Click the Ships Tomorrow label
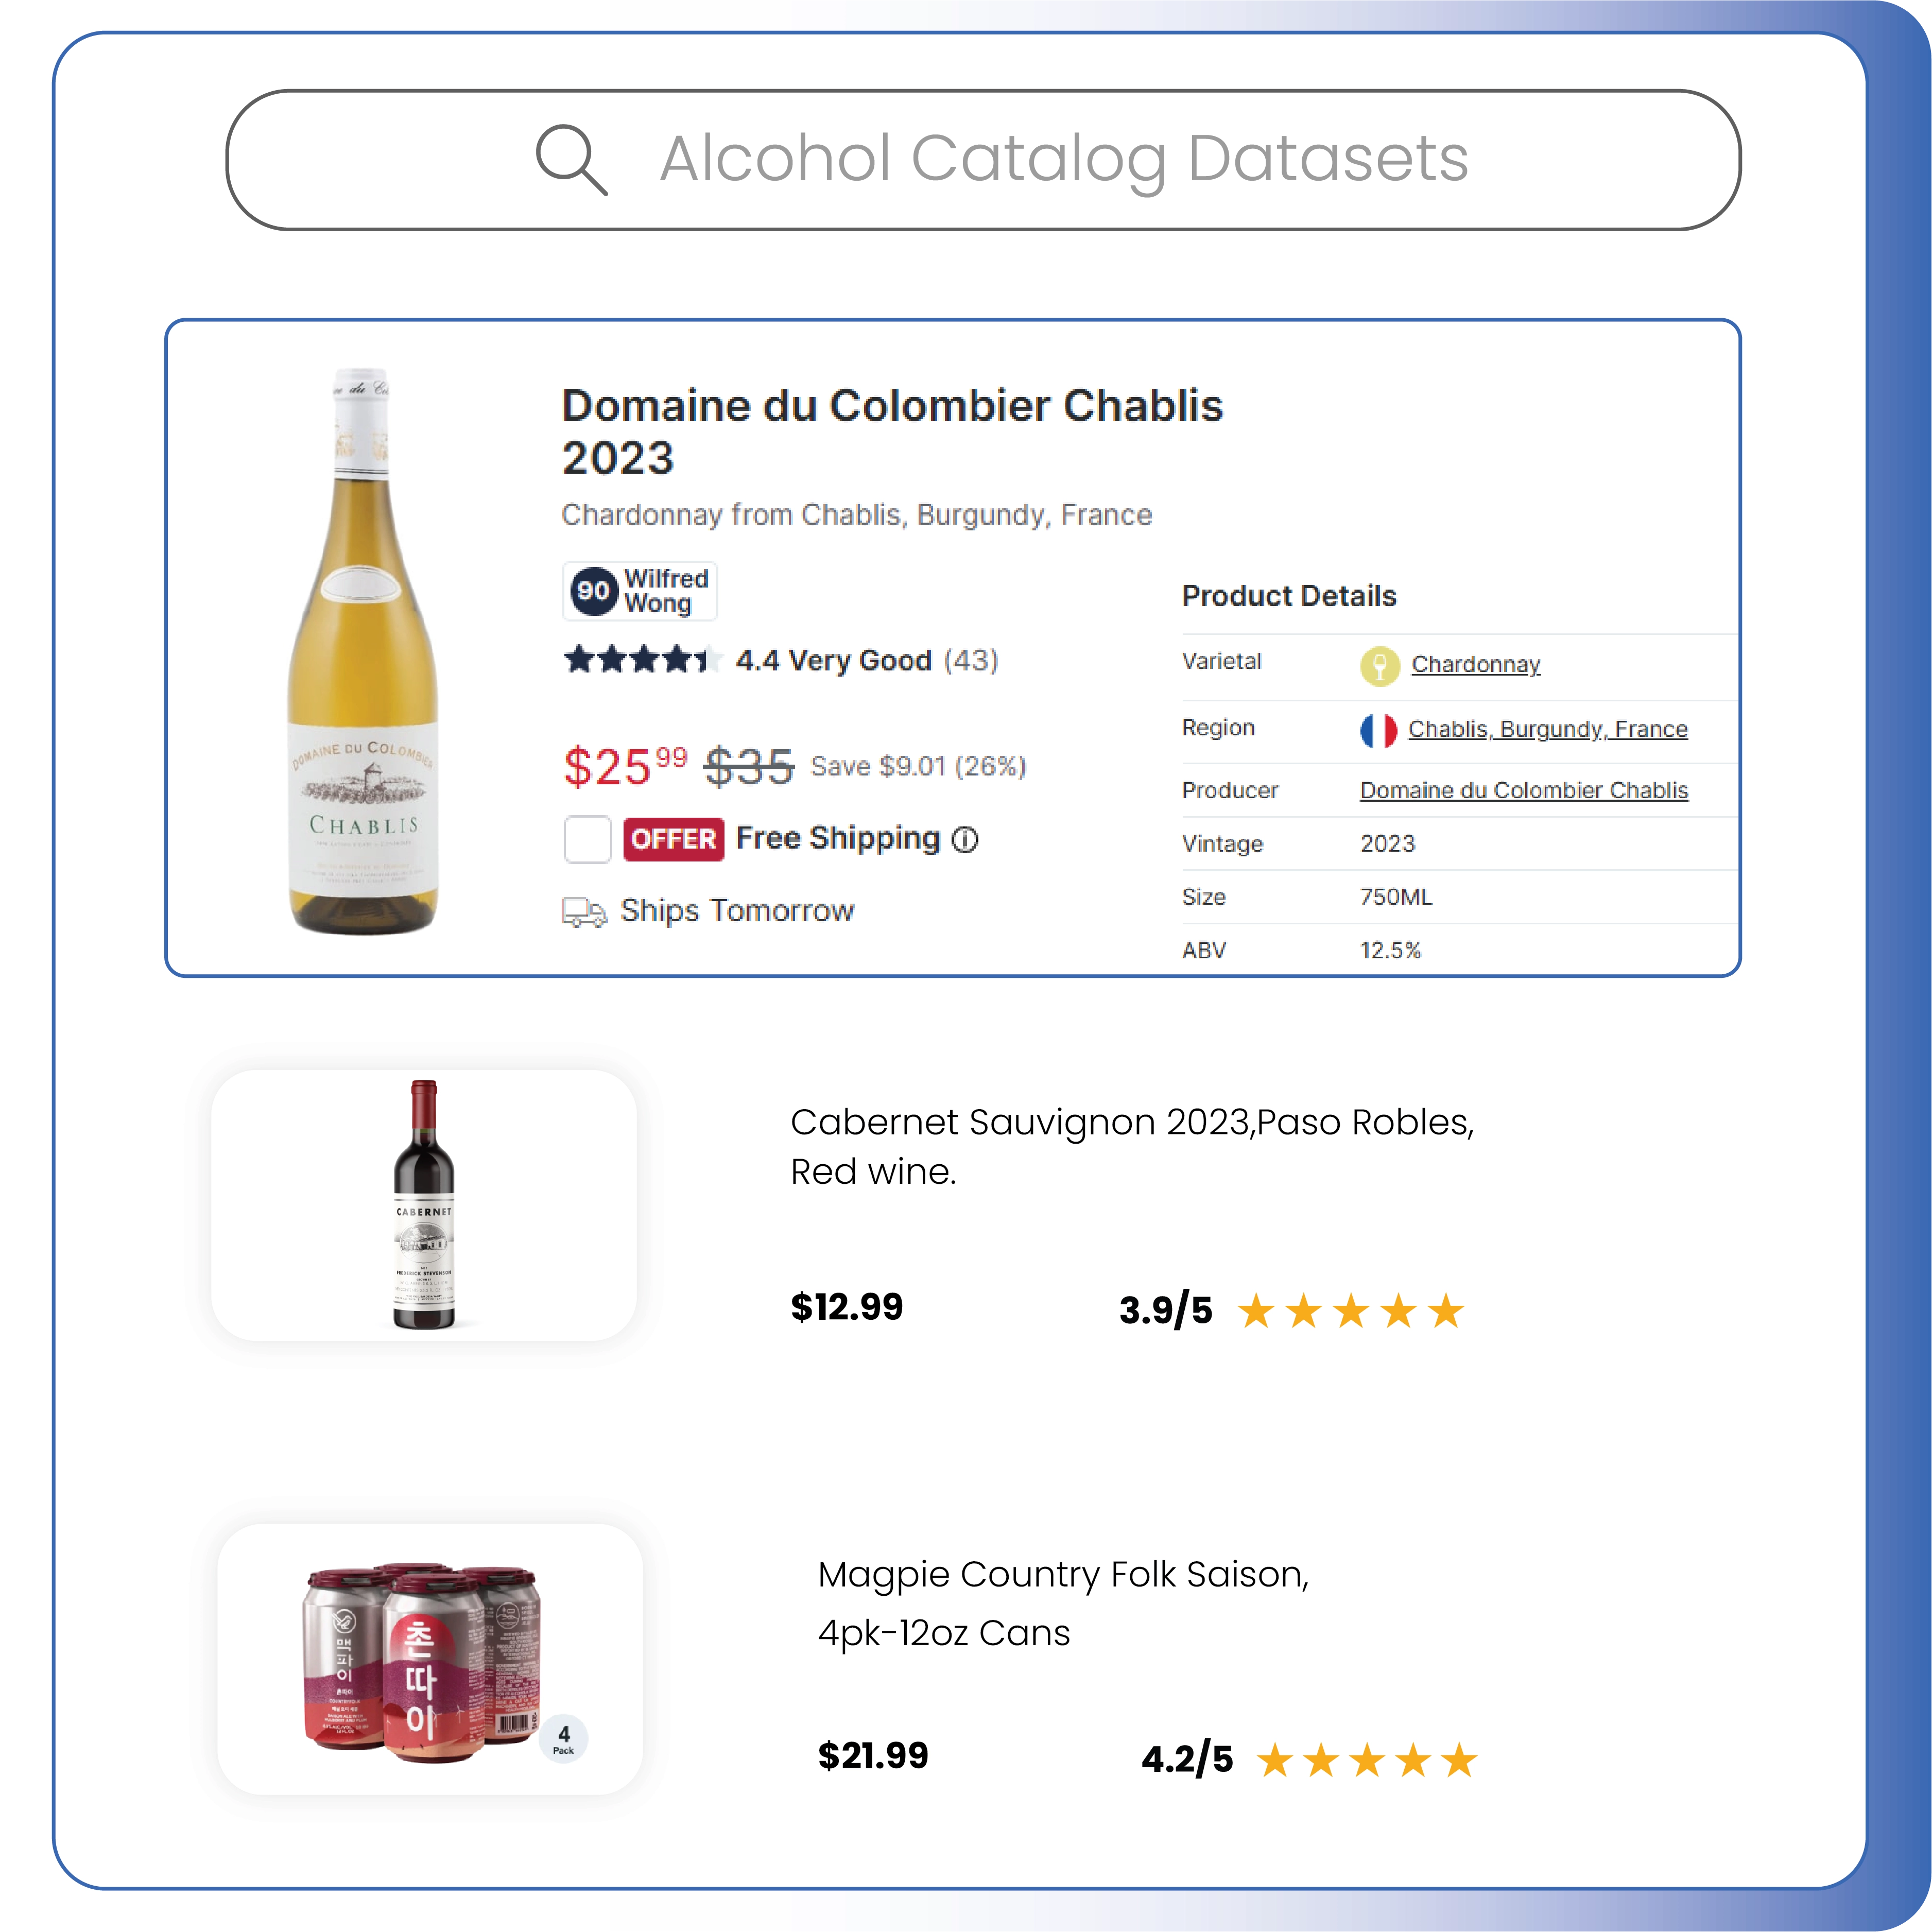Viewport: 1932px width, 1932px height. [x=737, y=911]
